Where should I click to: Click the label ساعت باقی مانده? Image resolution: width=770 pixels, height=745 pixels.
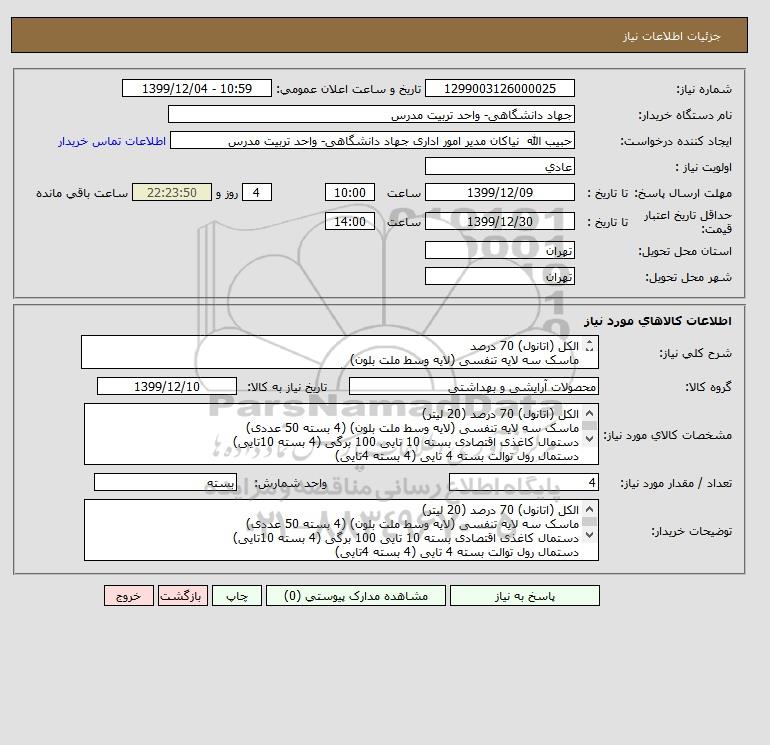tap(82, 193)
